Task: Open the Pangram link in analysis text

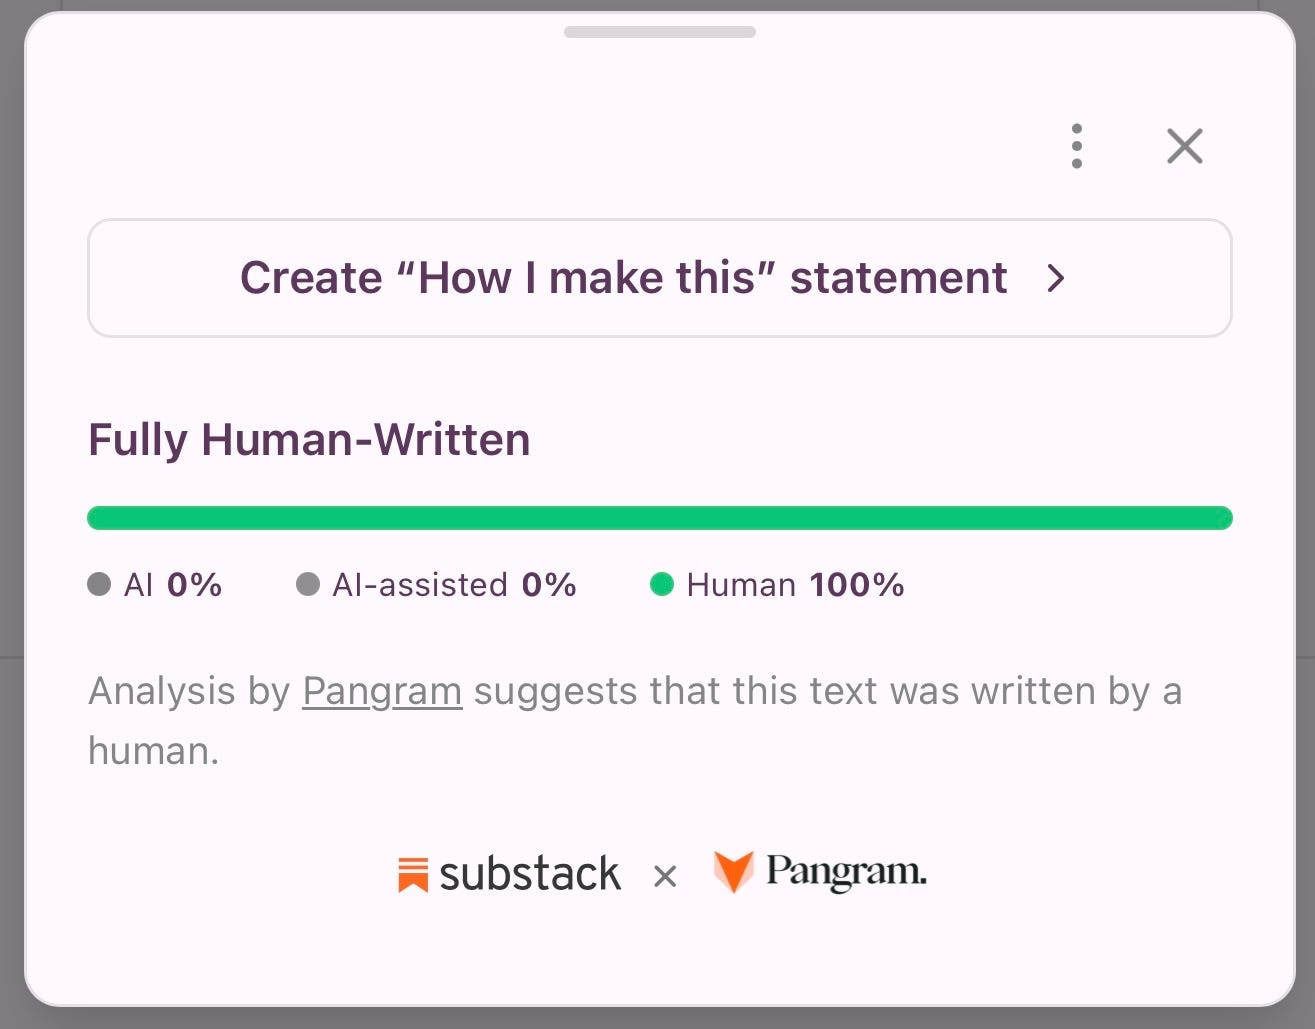Action: [x=382, y=691]
